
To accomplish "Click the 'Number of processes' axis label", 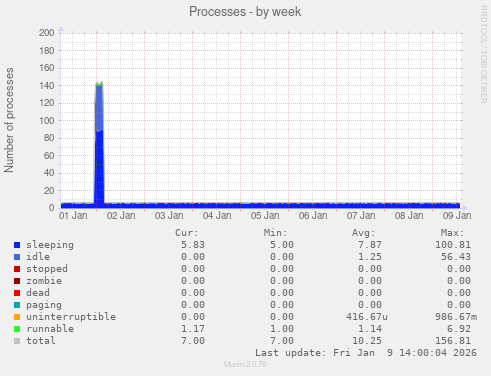I will pos(9,120).
